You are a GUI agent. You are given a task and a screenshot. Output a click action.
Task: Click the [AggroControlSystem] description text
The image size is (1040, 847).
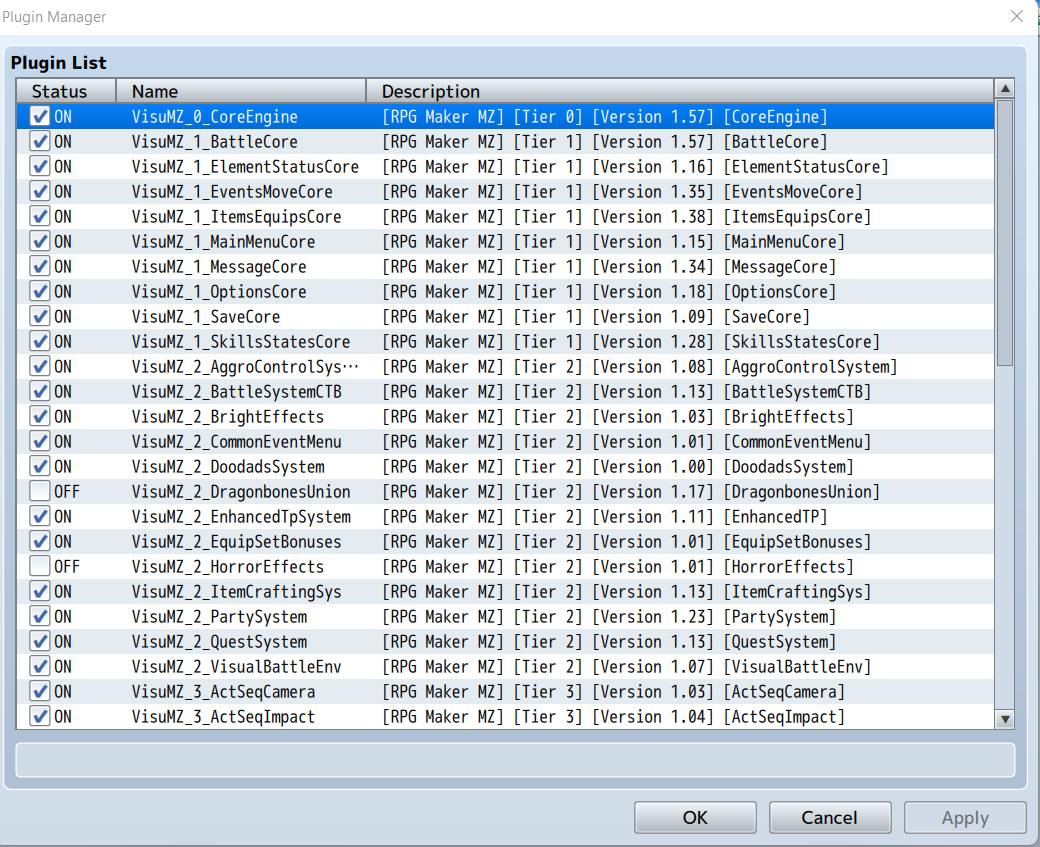pos(639,367)
